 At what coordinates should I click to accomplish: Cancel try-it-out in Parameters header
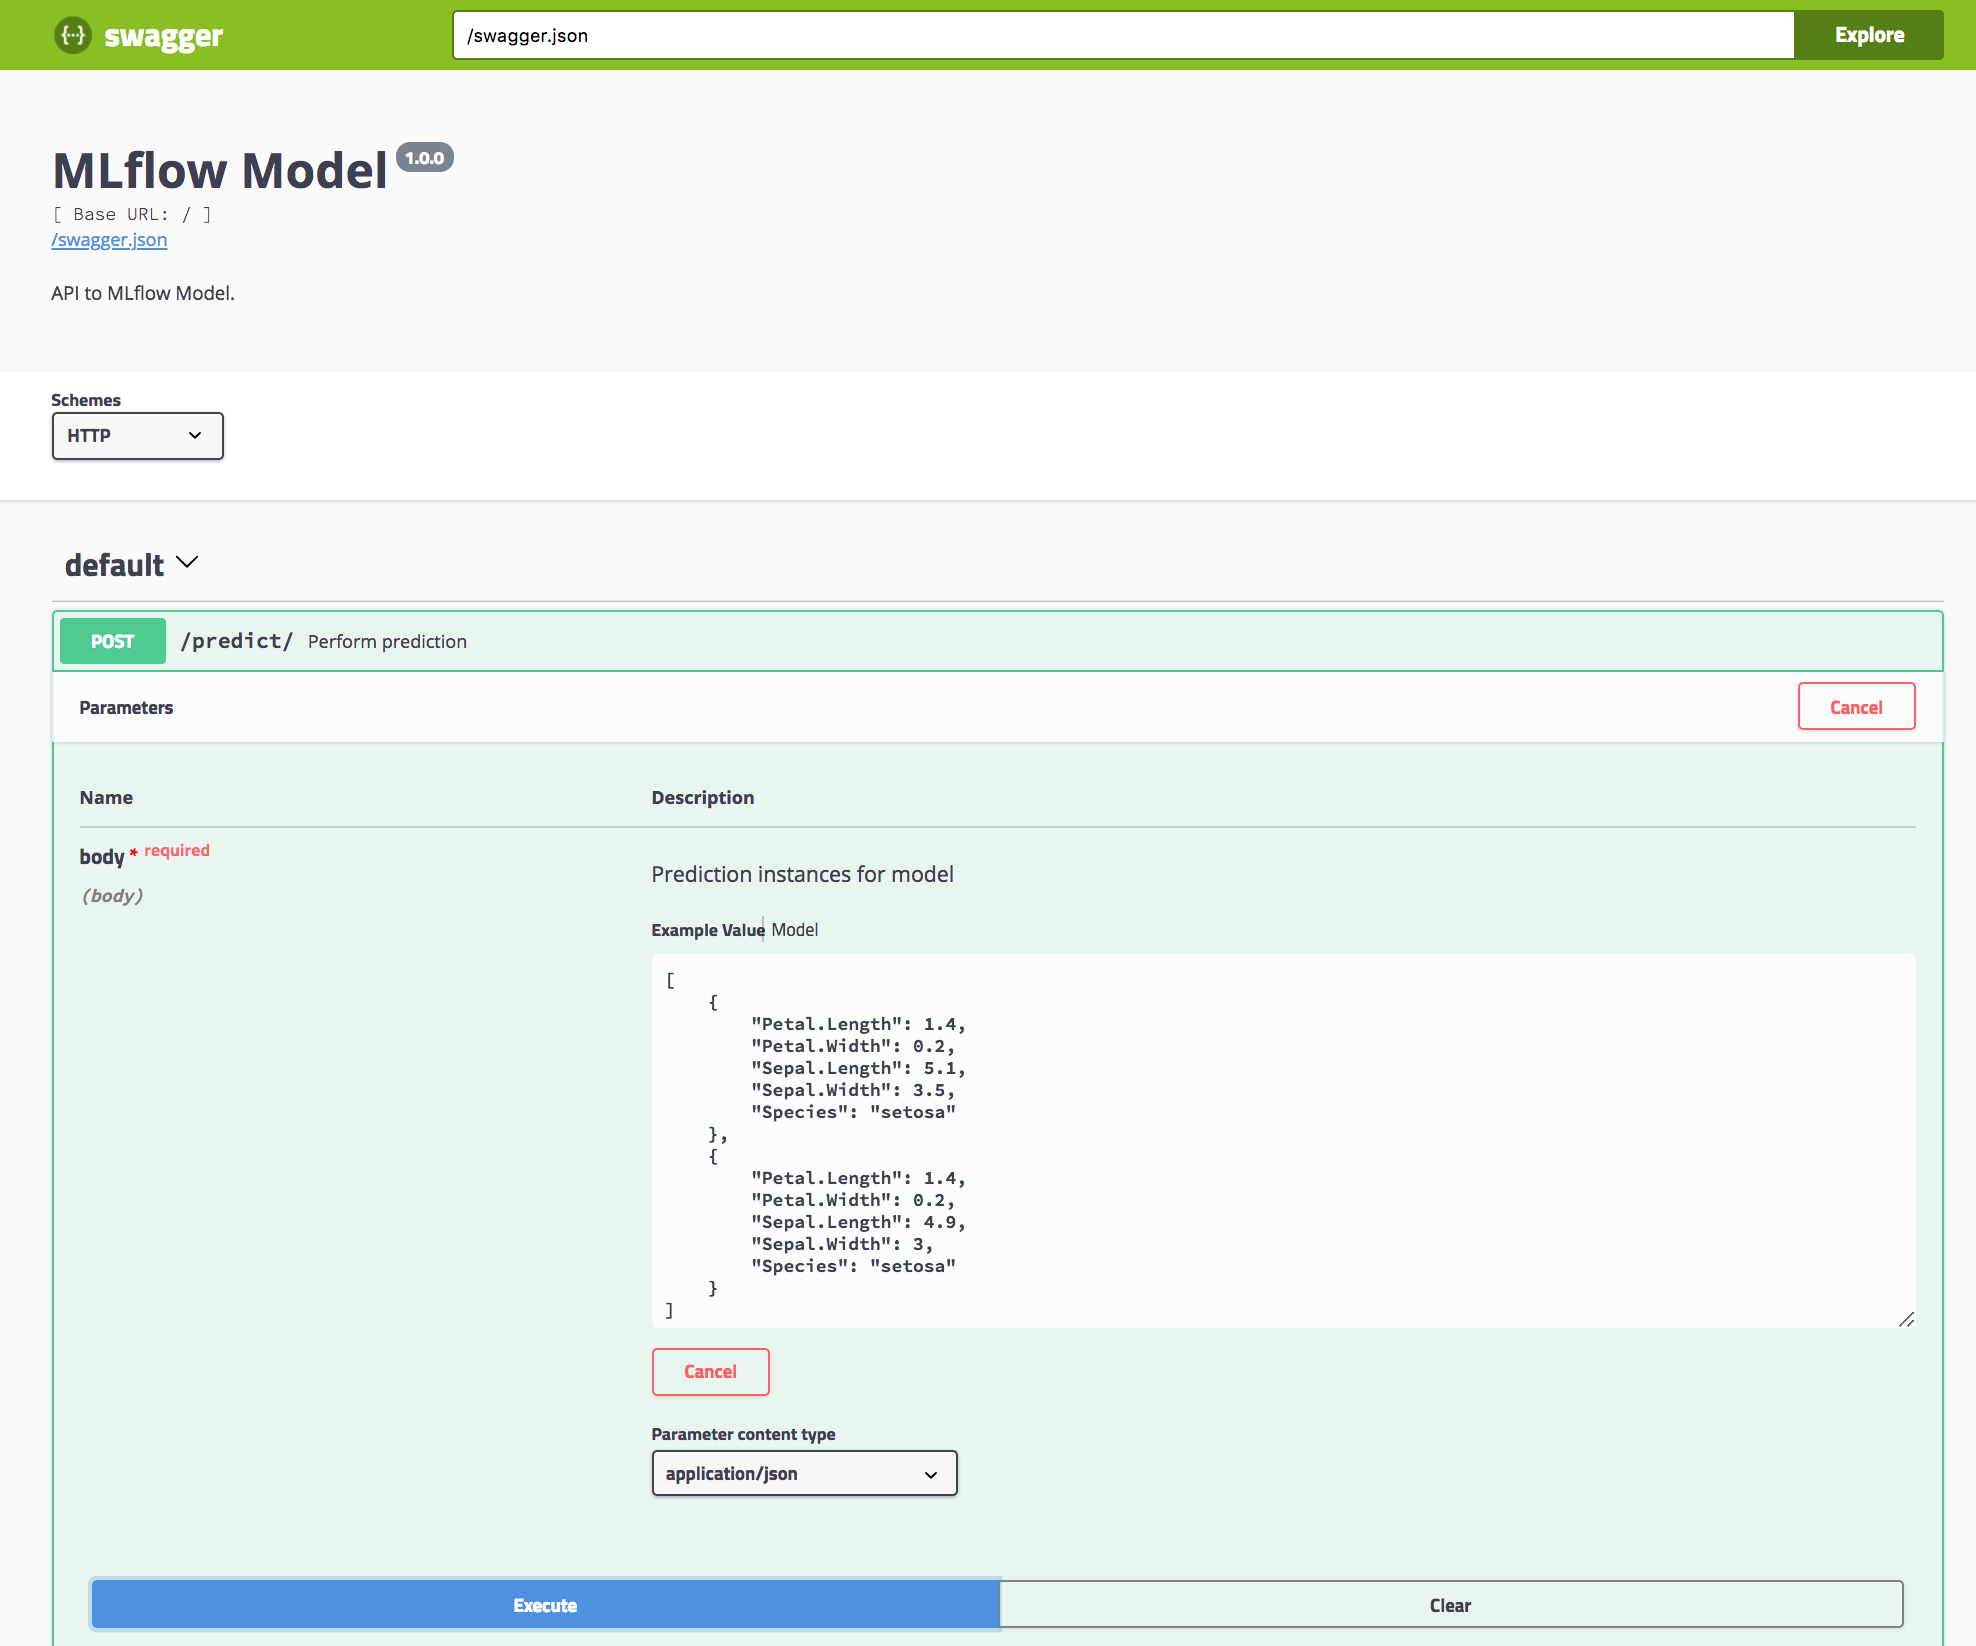pyautogui.click(x=1855, y=707)
